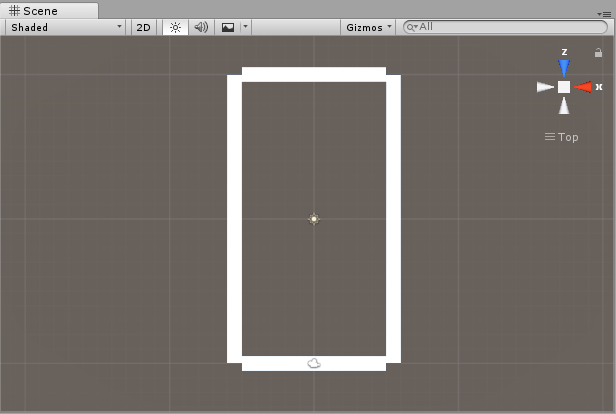Click the gray left axis cone

[545, 87]
